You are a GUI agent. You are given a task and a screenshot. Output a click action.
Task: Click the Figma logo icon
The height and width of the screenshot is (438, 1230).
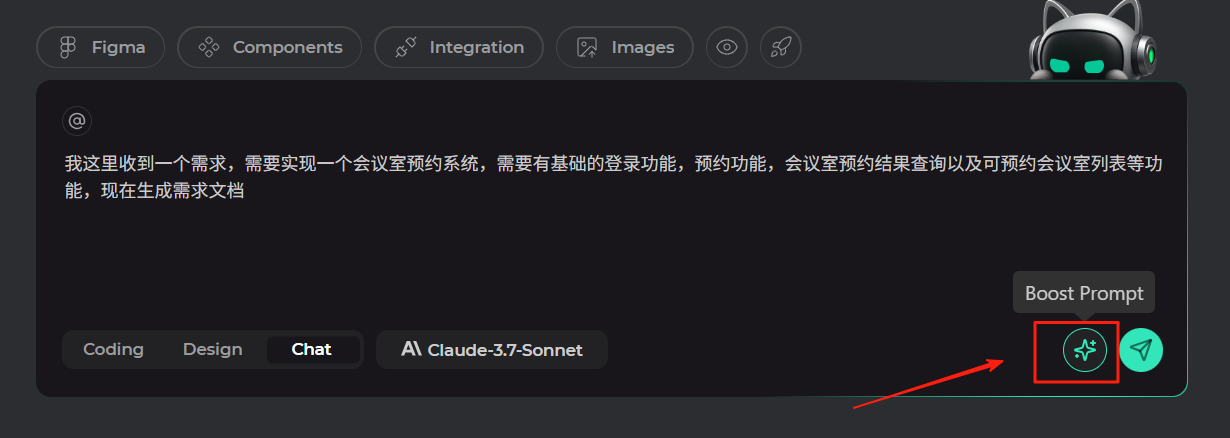point(68,47)
